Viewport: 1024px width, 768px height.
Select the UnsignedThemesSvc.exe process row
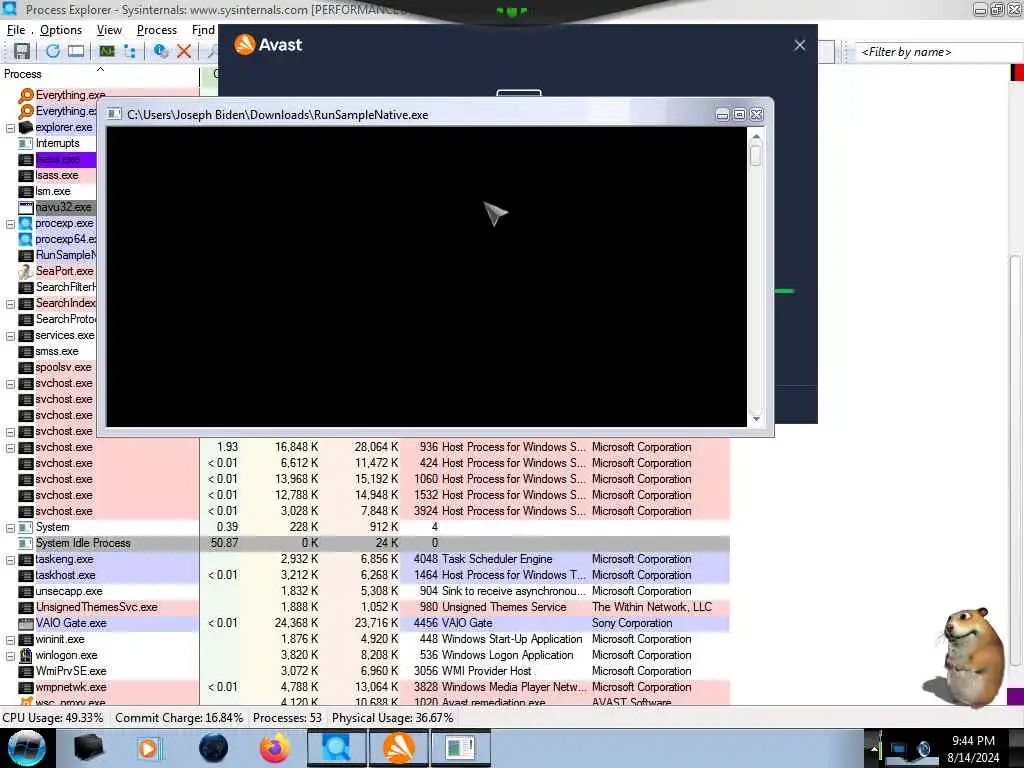click(x=364, y=607)
